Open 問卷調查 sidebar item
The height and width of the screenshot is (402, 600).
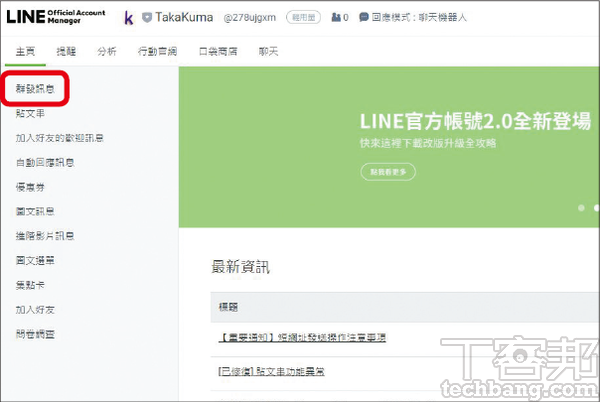click(x=35, y=334)
